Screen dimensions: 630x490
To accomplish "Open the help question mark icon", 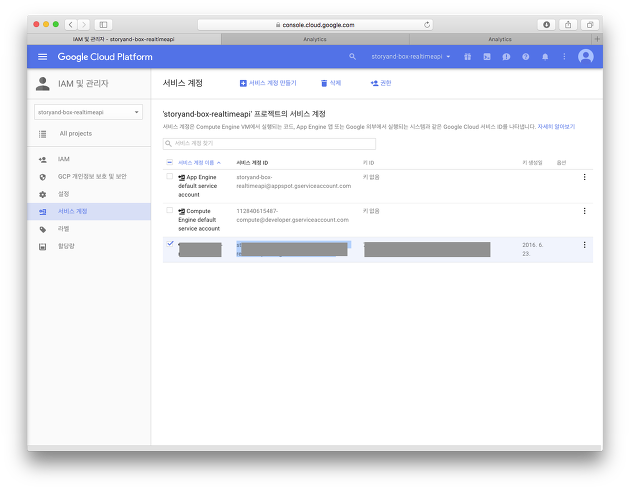I will click(525, 57).
